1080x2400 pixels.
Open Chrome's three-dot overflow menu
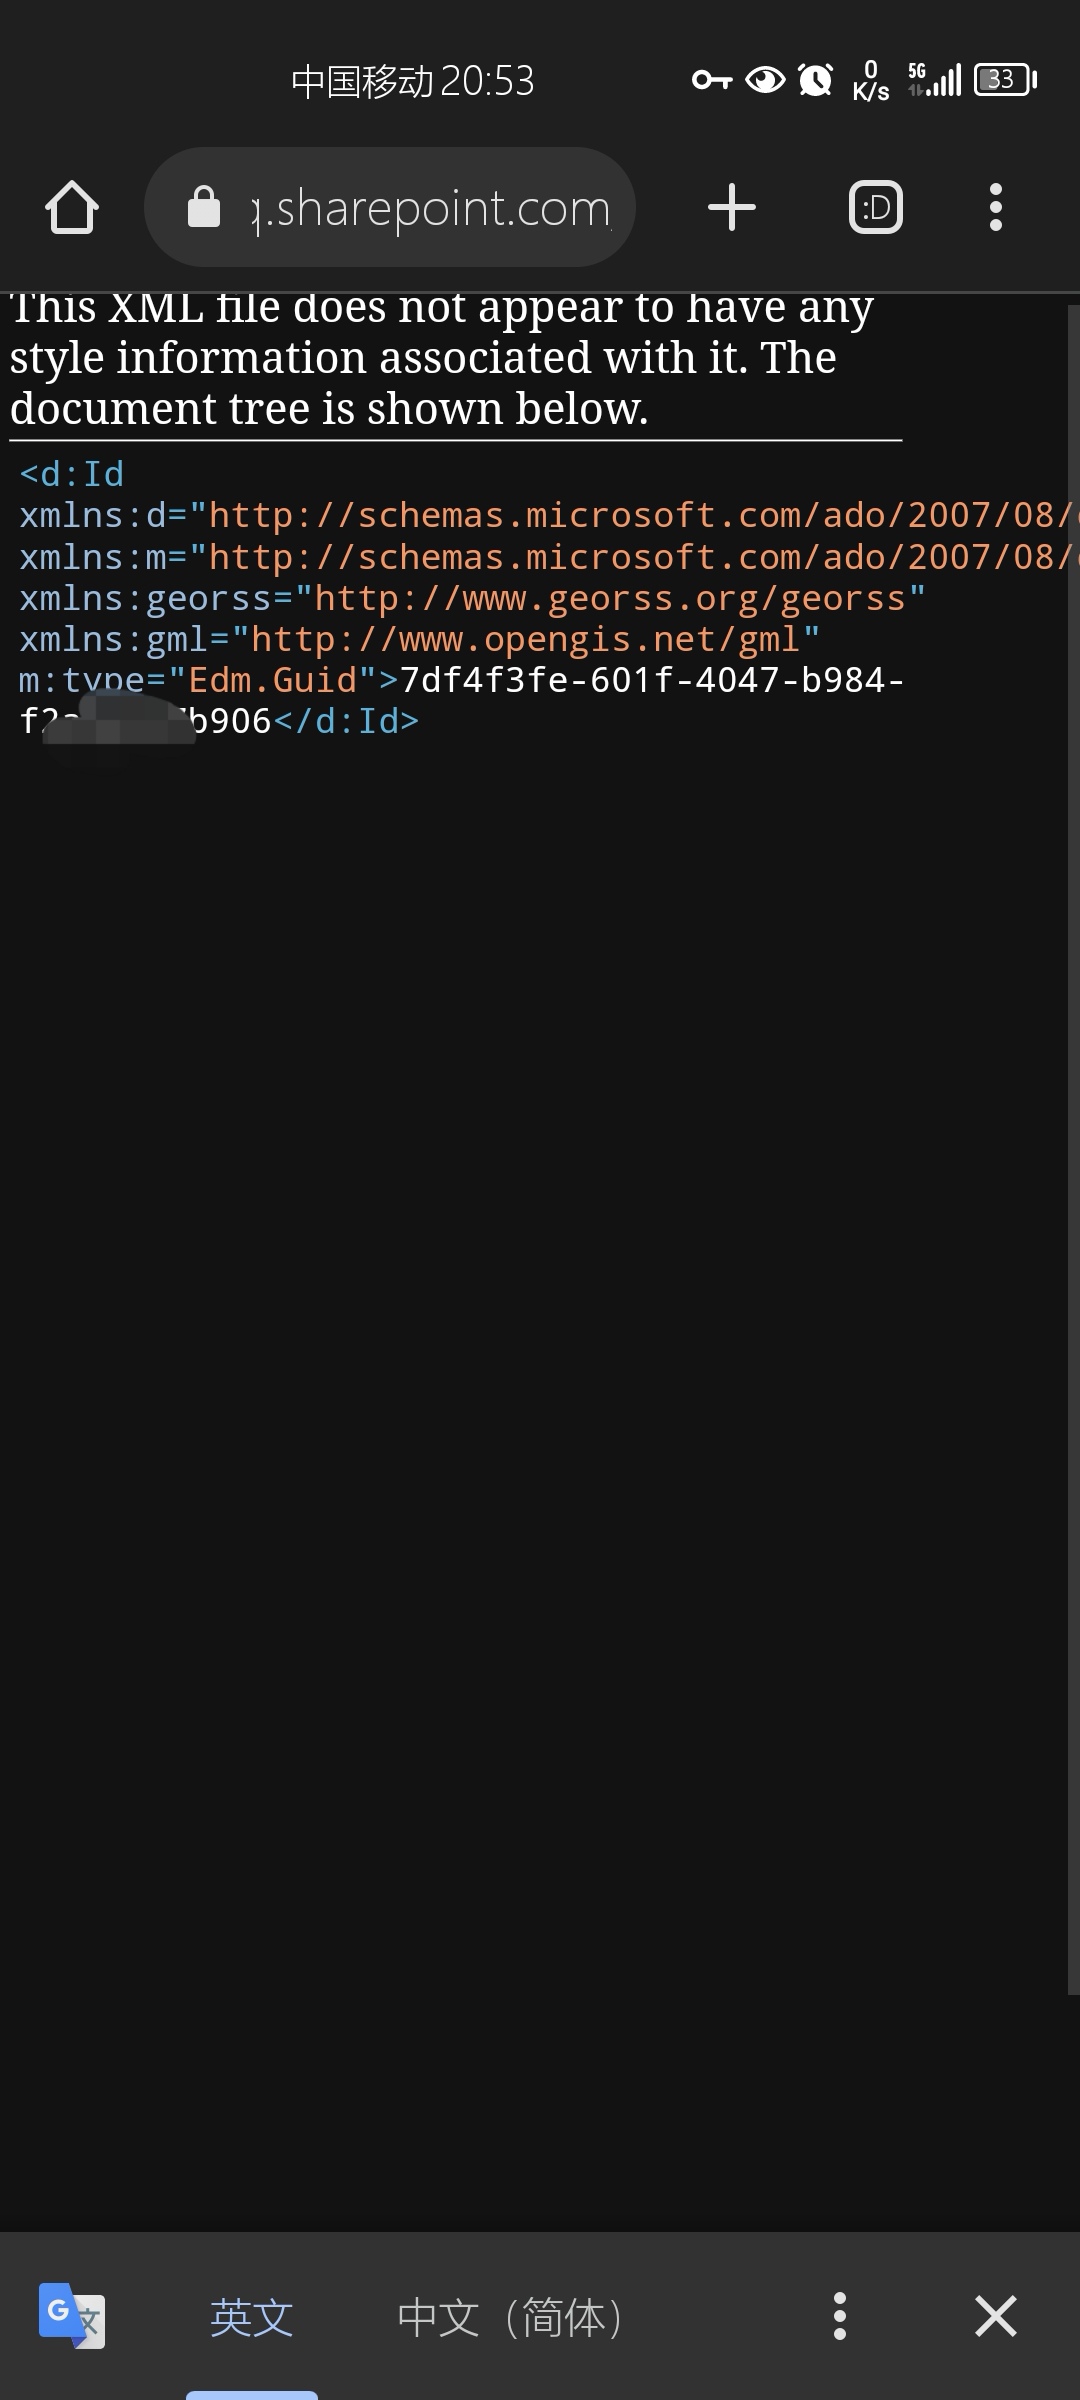[x=996, y=207]
